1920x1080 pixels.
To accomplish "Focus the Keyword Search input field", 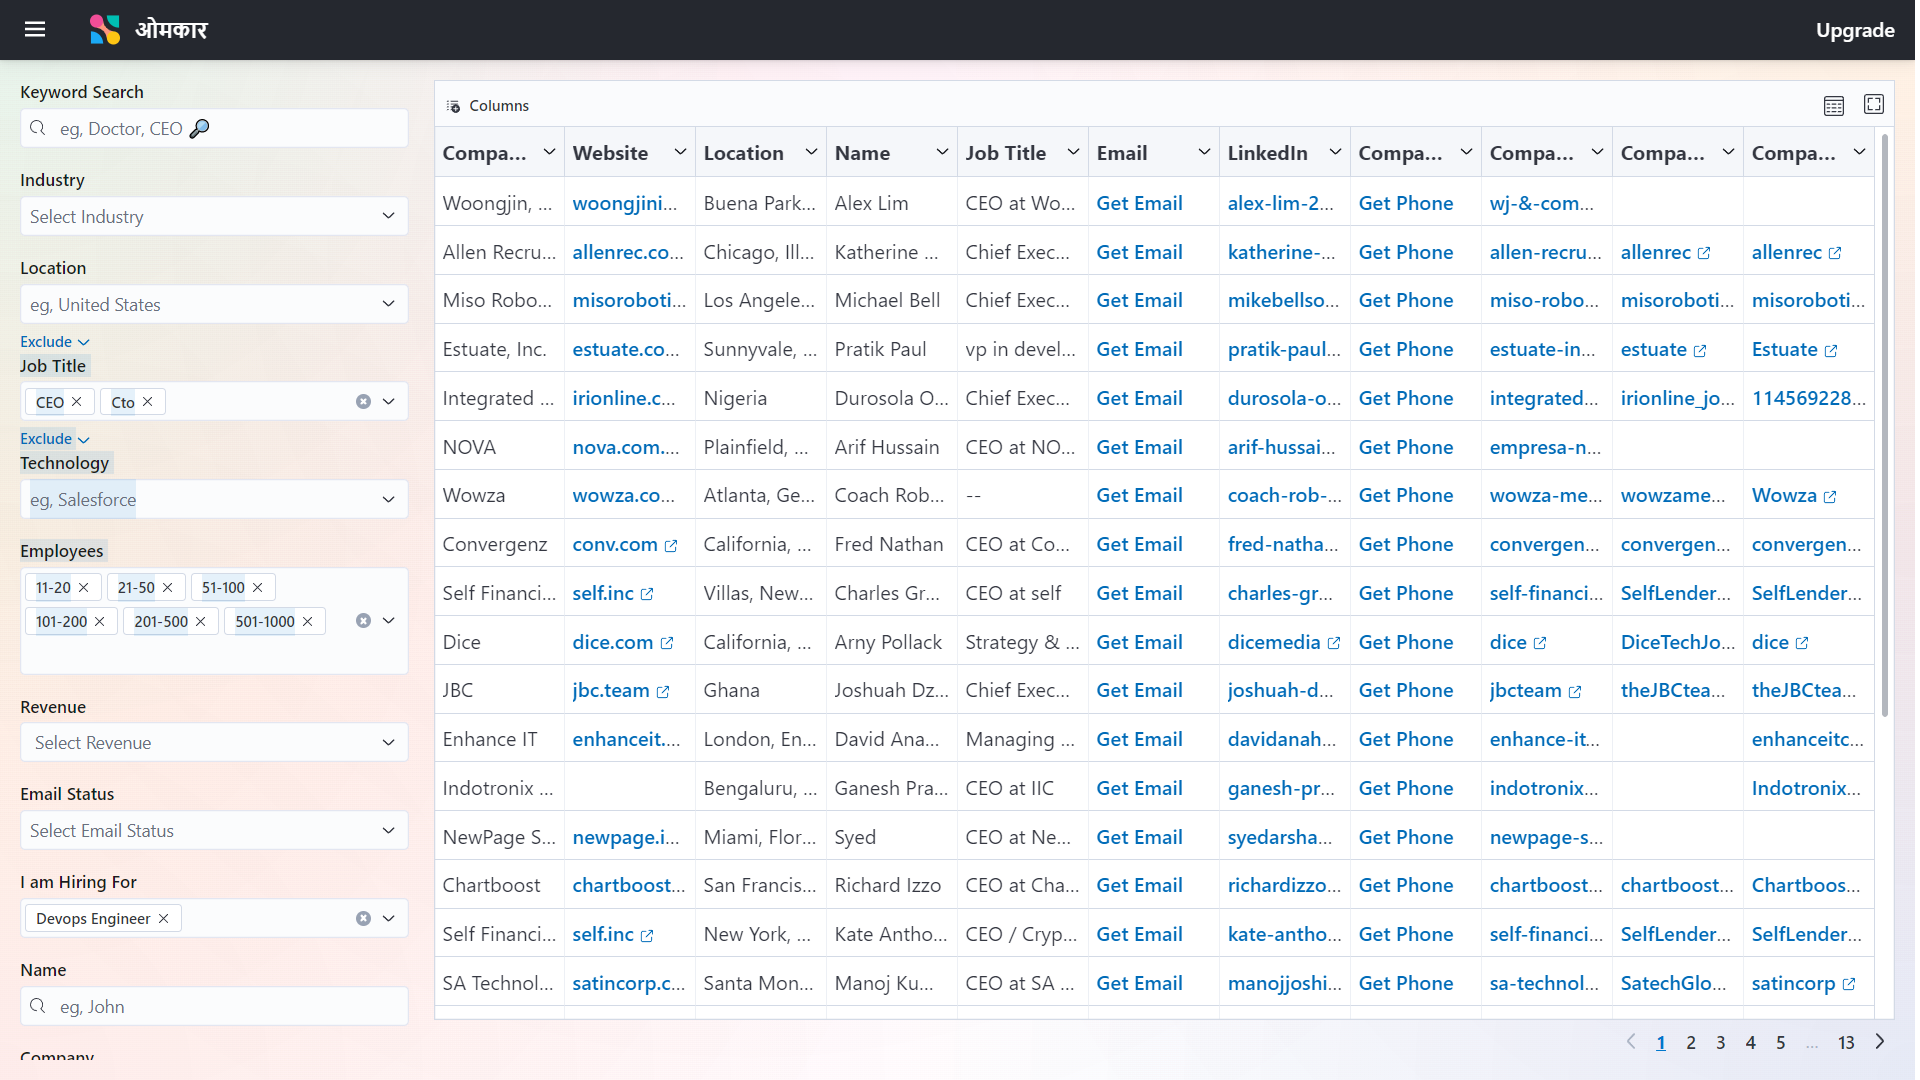I will point(214,129).
